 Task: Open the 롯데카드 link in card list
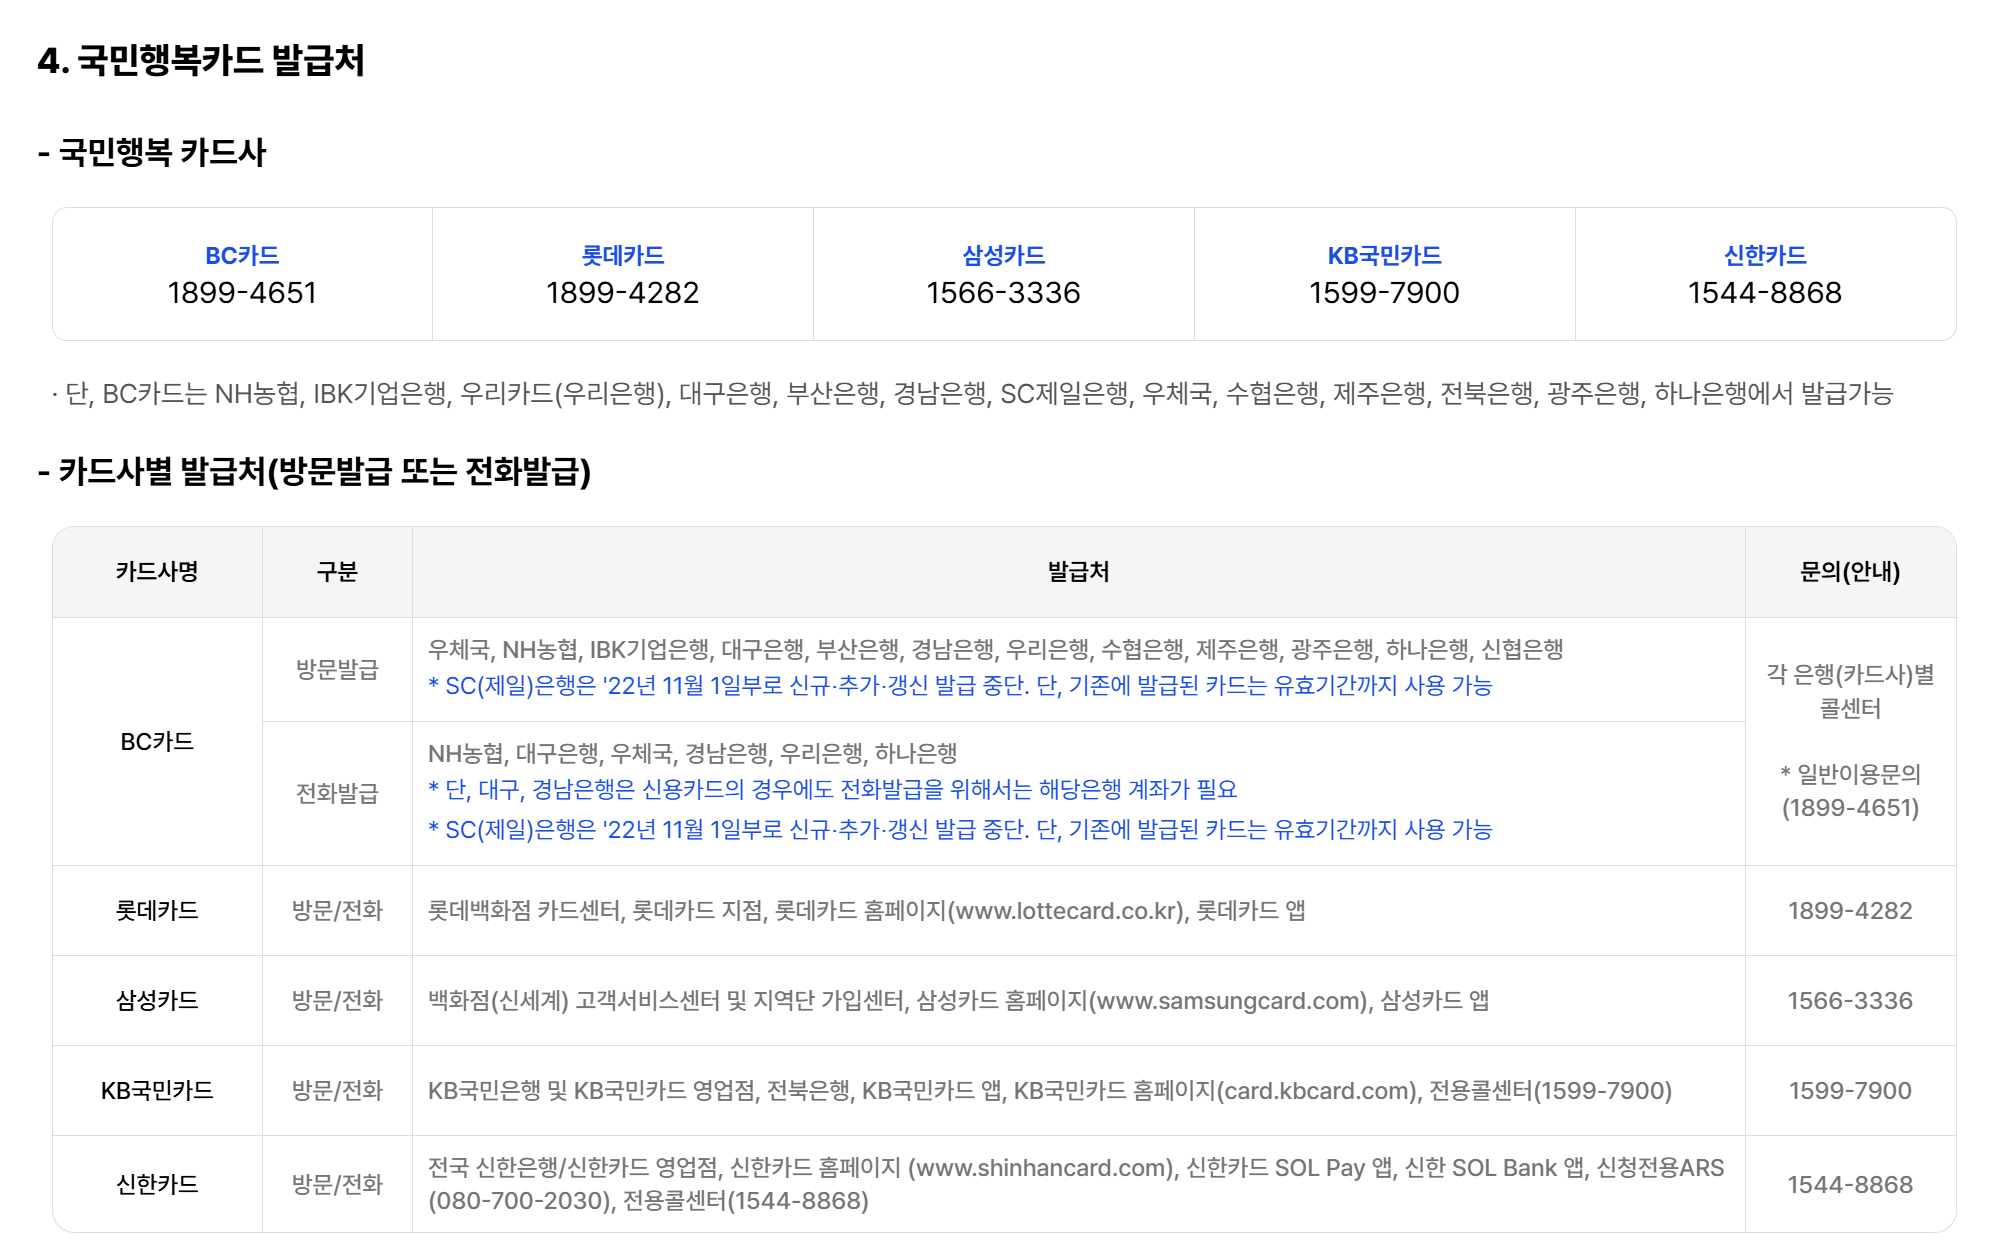(622, 255)
